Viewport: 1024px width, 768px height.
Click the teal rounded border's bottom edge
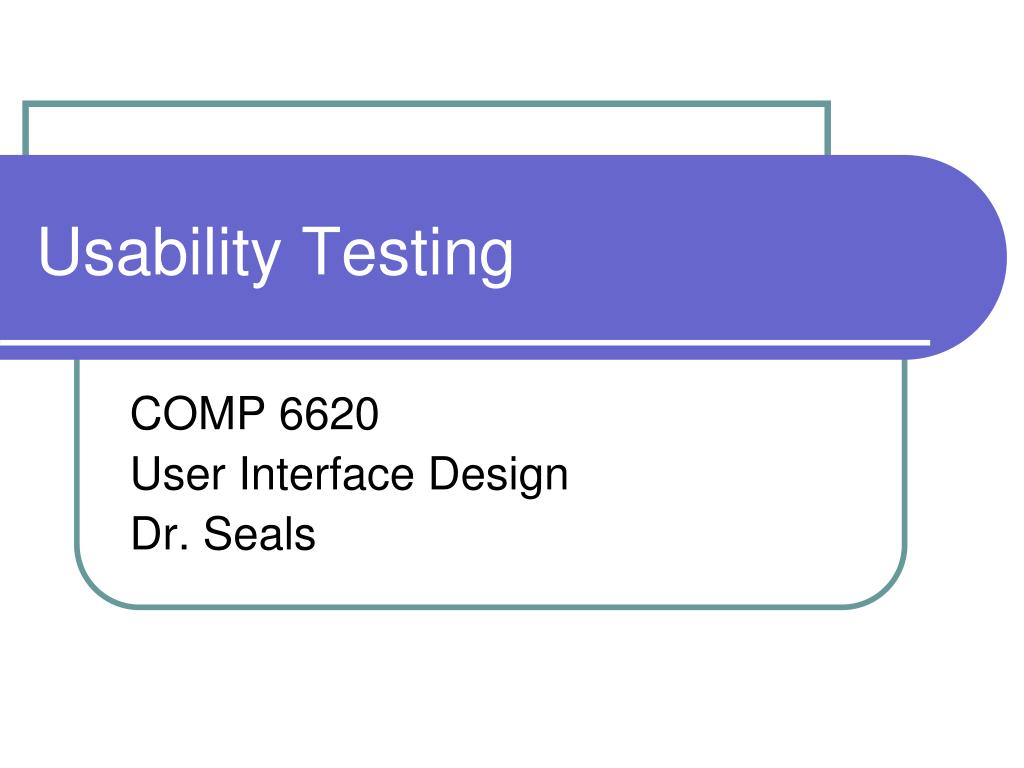(490, 607)
